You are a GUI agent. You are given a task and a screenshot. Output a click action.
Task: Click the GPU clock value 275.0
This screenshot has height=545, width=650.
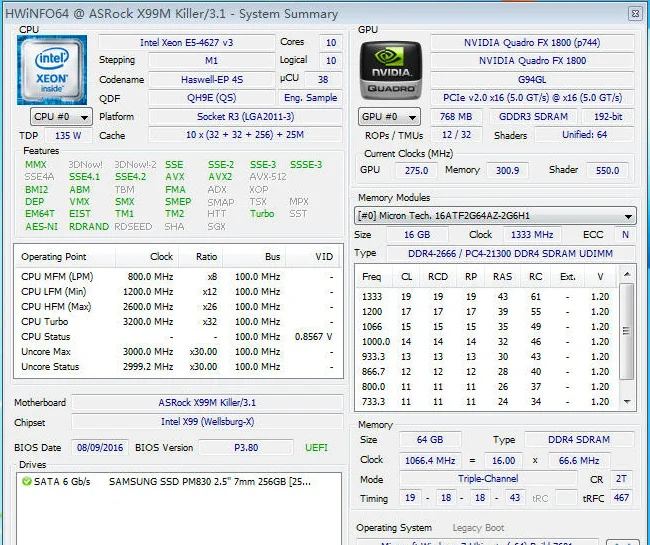(x=416, y=170)
